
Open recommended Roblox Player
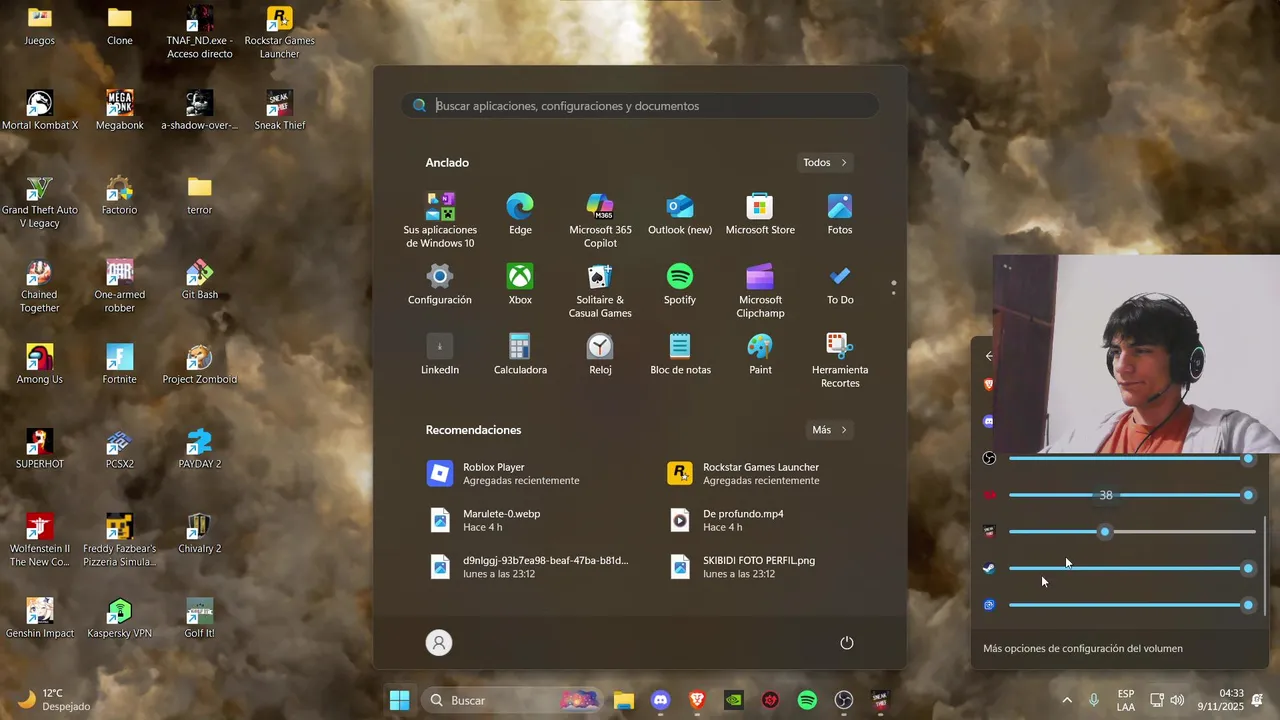[520, 473]
